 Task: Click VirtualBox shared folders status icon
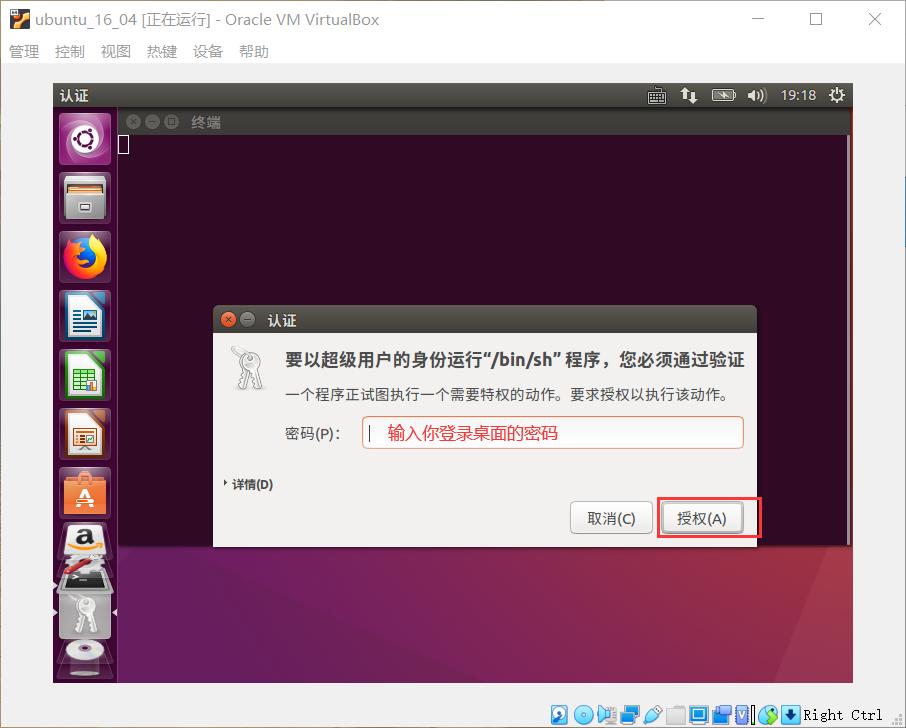click(x=675, y=715)
